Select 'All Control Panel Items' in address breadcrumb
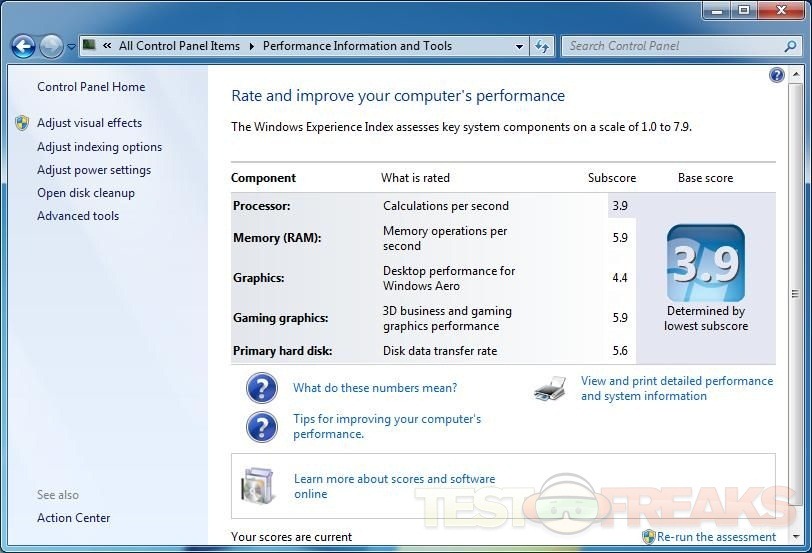 [179, 46]
